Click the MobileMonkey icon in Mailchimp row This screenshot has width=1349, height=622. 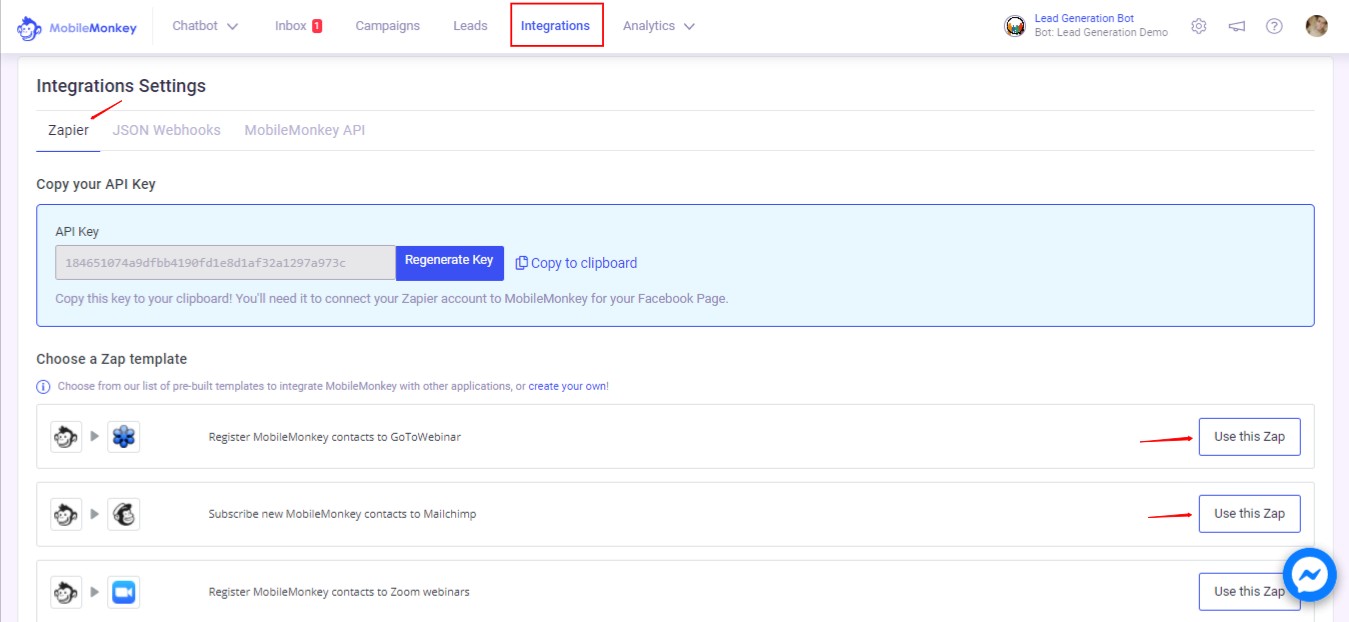[x=66, y=514]
